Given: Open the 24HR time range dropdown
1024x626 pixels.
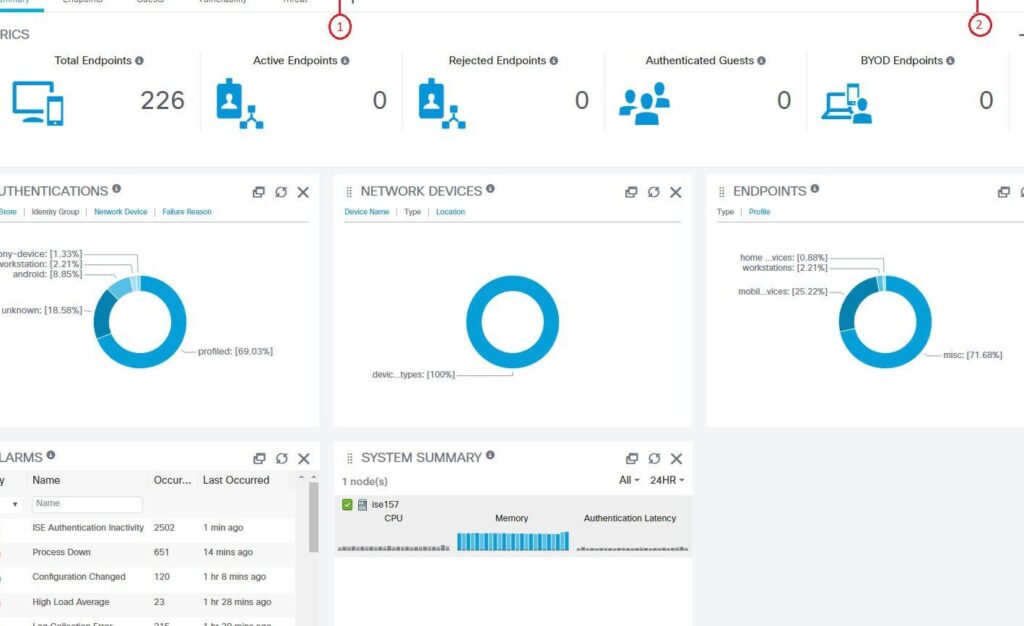Looking at the screenshot, I should 667,481.
